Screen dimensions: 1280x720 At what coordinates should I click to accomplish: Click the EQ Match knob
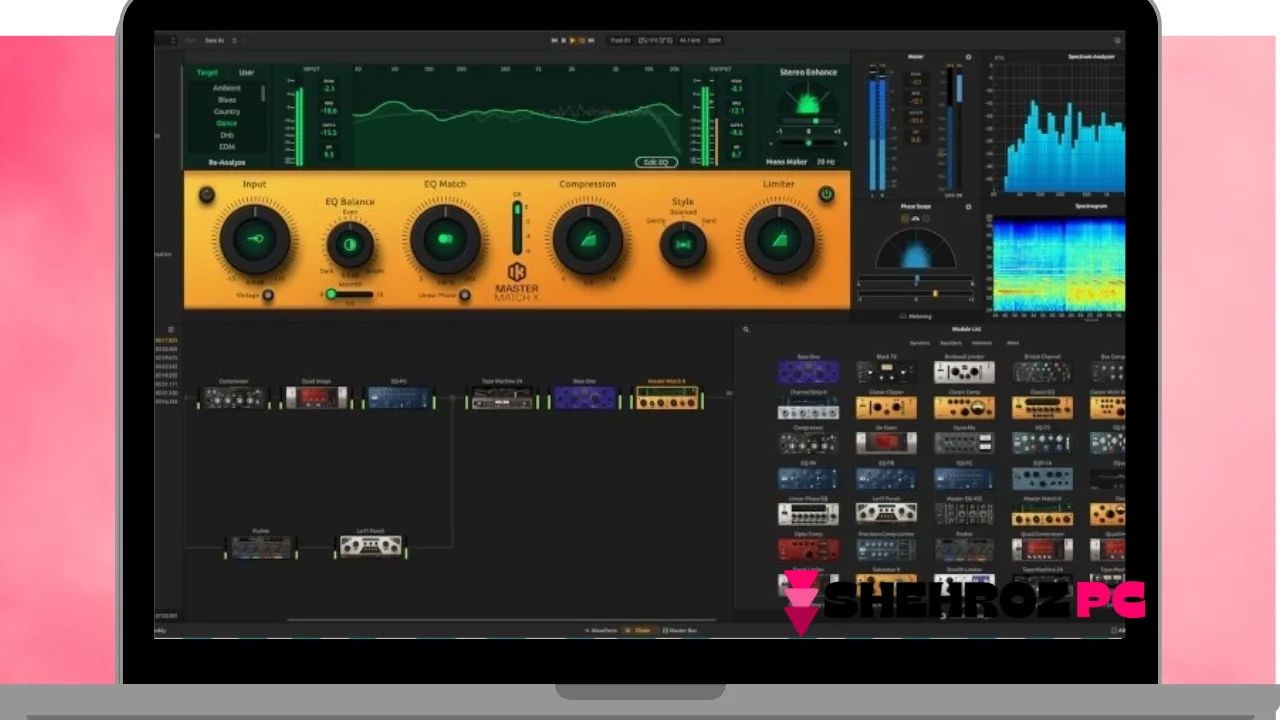coord(445,239)
